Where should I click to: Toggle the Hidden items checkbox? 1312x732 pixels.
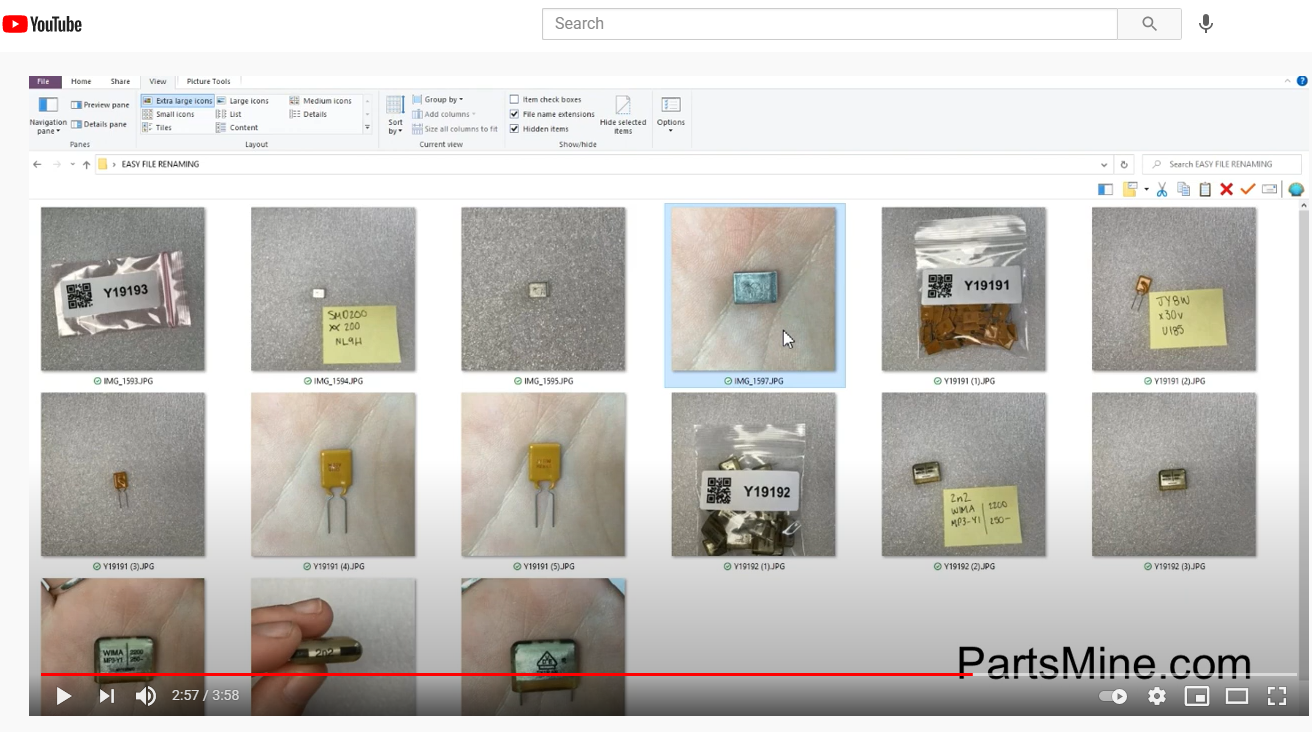(514, 128)
